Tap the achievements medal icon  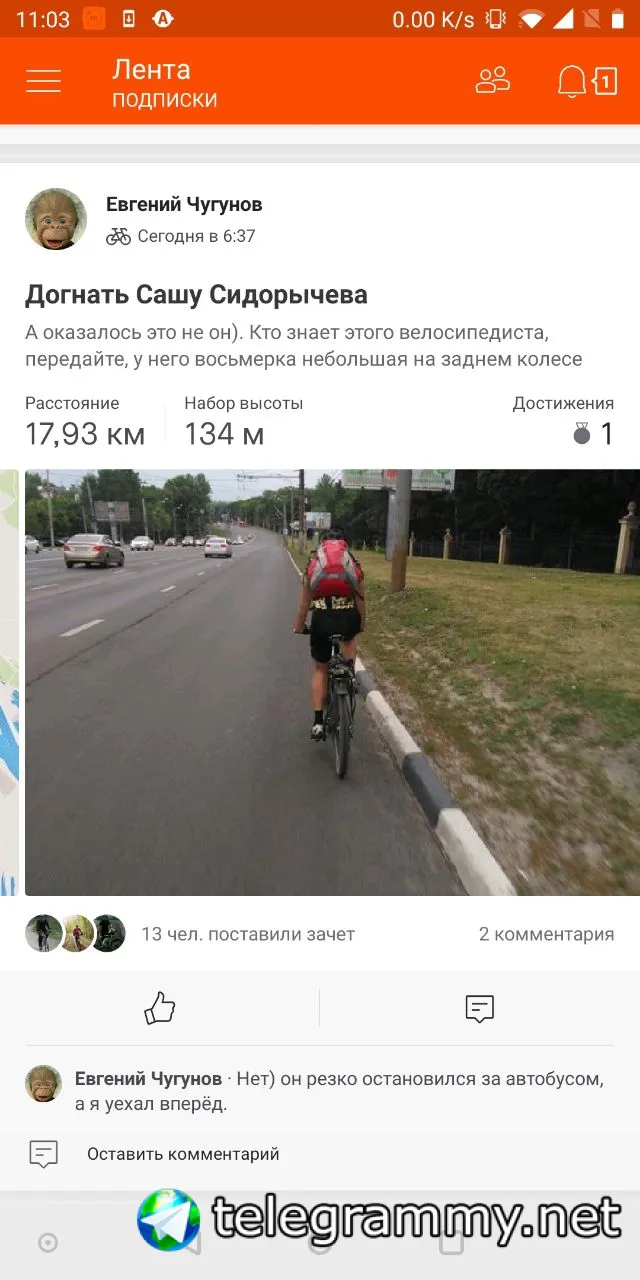[x=582, y=433]
